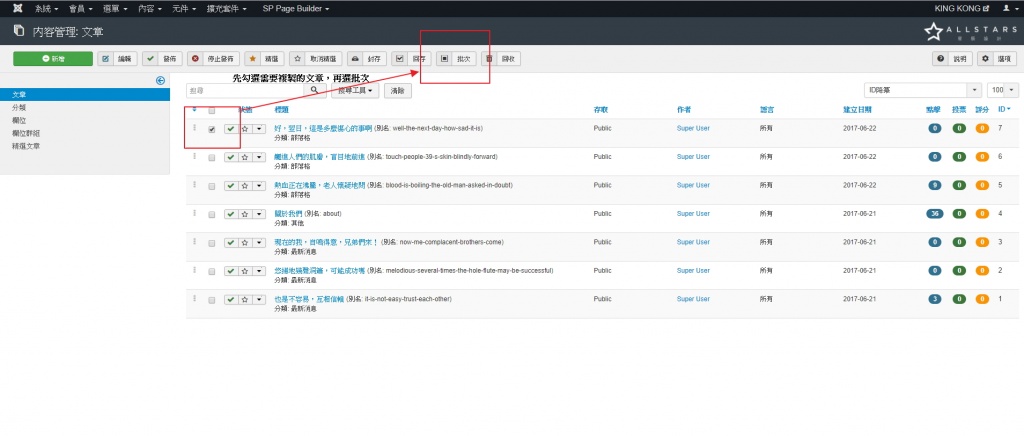The height and width of the screenshot is (436, 1024).
Task: Click the 批次 (Batch) toolbar button
Action: coord(456,59)
